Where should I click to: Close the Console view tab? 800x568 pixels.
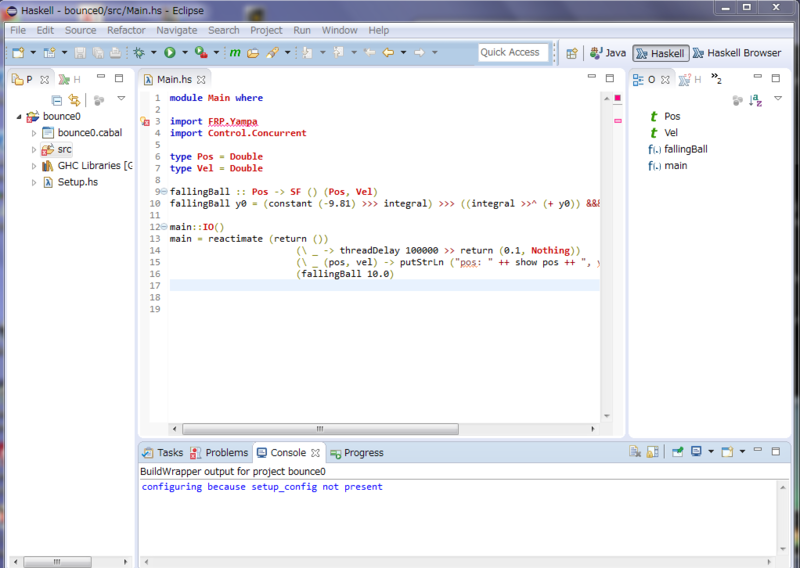[x=315, y=453]
